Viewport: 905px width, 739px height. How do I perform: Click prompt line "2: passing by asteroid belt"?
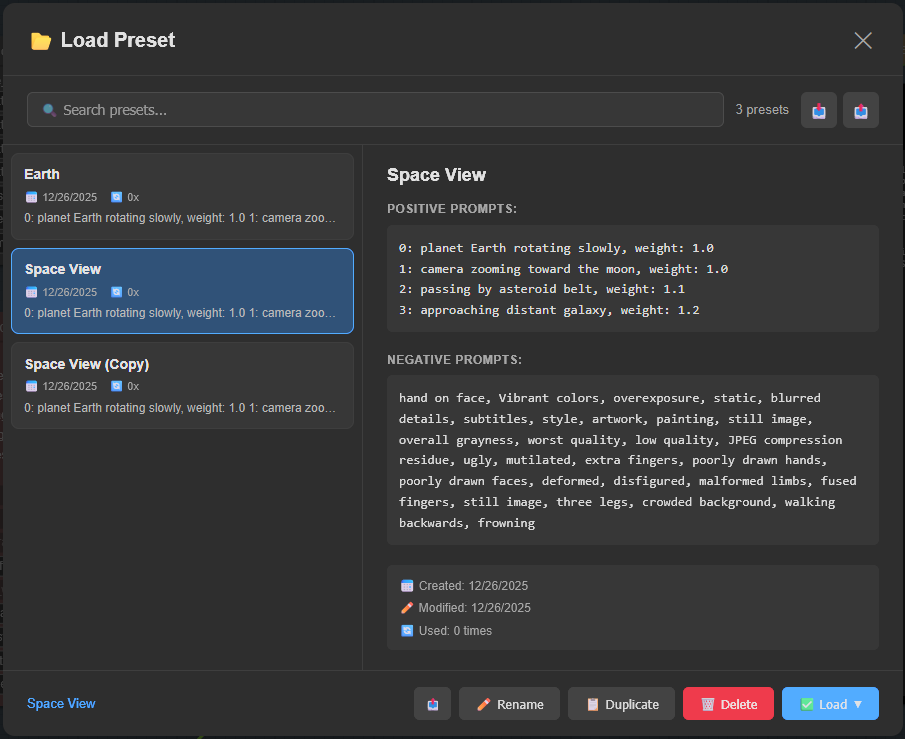click(541, 289)
